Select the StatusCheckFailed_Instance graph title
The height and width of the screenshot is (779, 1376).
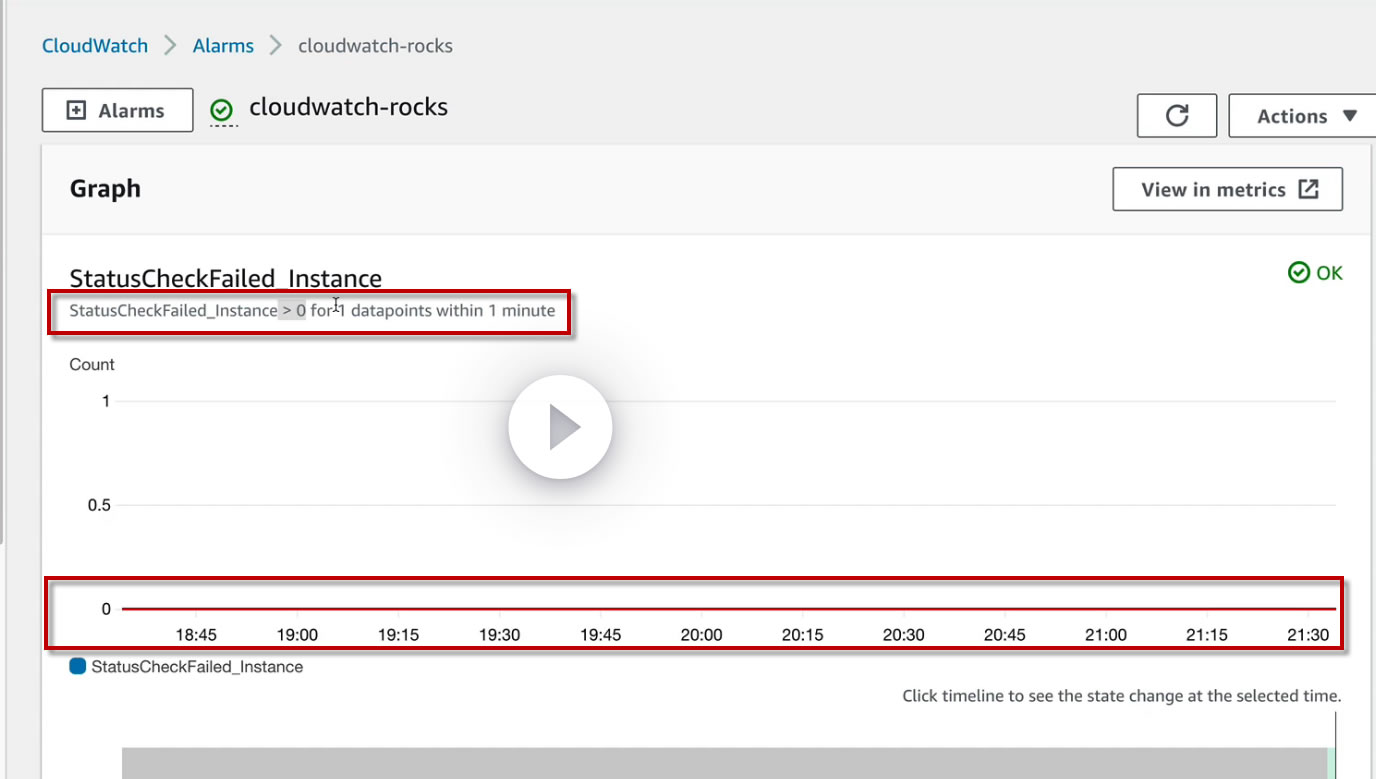click(x=225, y=279)
